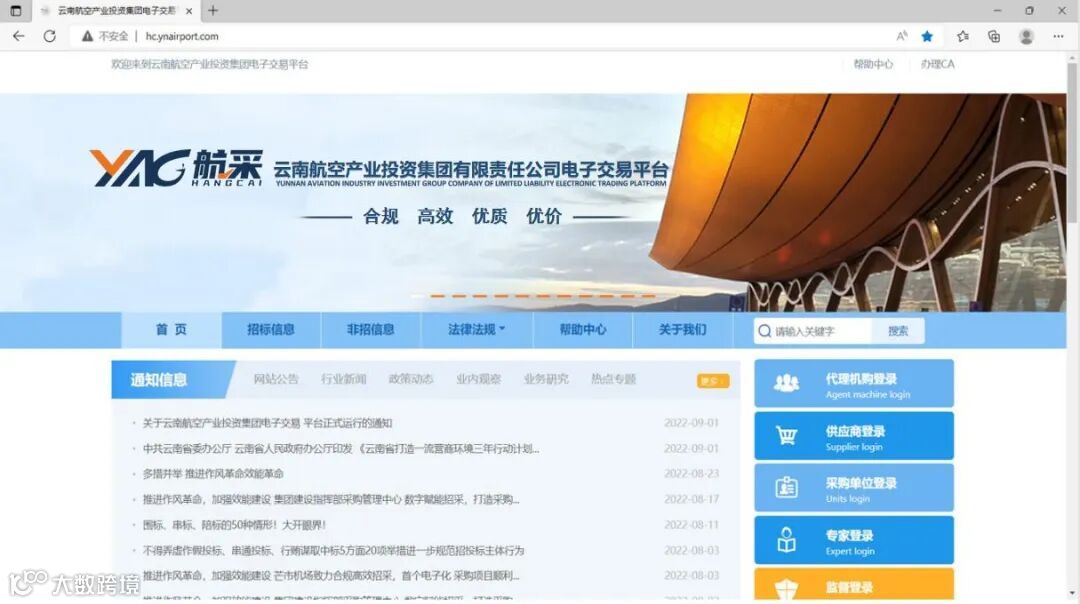Click the browser back arrow
Image resolution: width=1080 pixels, height=604 pixels.
(19, 36)
